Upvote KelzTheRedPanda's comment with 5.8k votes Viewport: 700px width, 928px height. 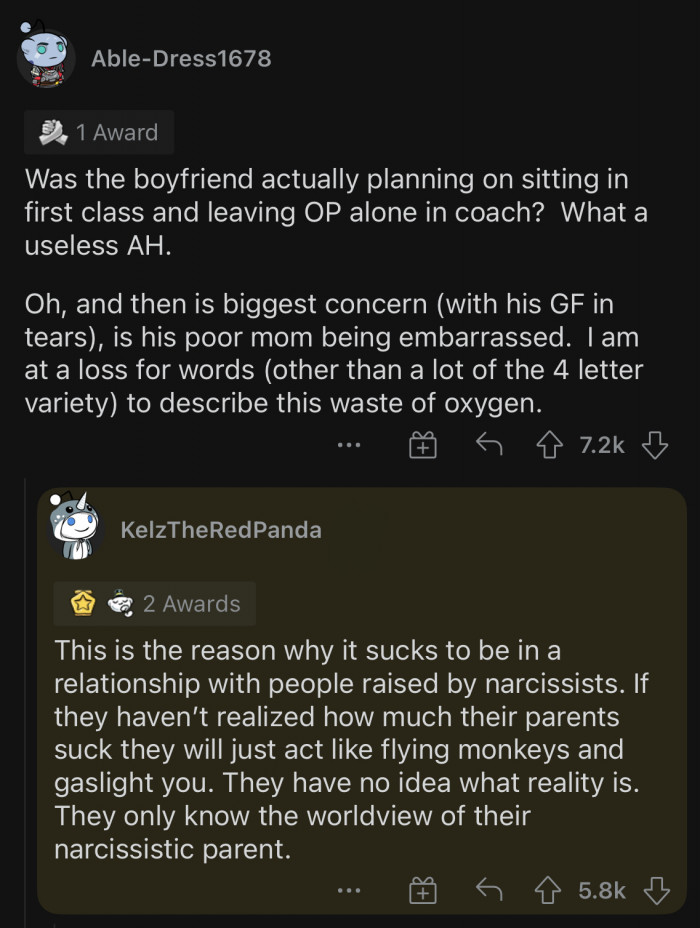(x=548, y=890)
